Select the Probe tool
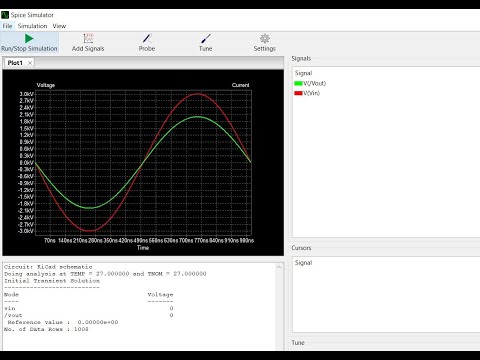Image resolution: width=480 pixels, height=360 pixels. tap(147, 43)
